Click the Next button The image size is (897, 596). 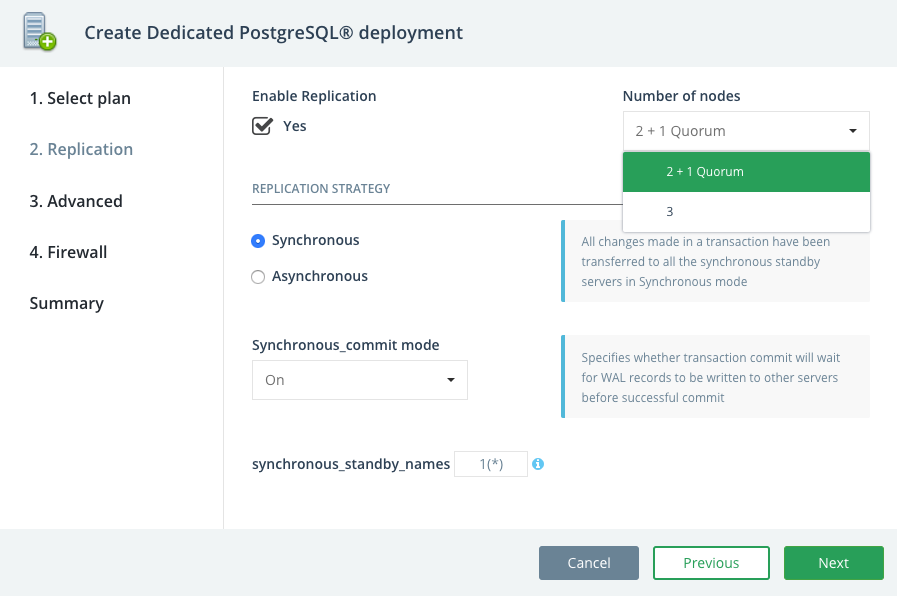click(x=834, y=563)
